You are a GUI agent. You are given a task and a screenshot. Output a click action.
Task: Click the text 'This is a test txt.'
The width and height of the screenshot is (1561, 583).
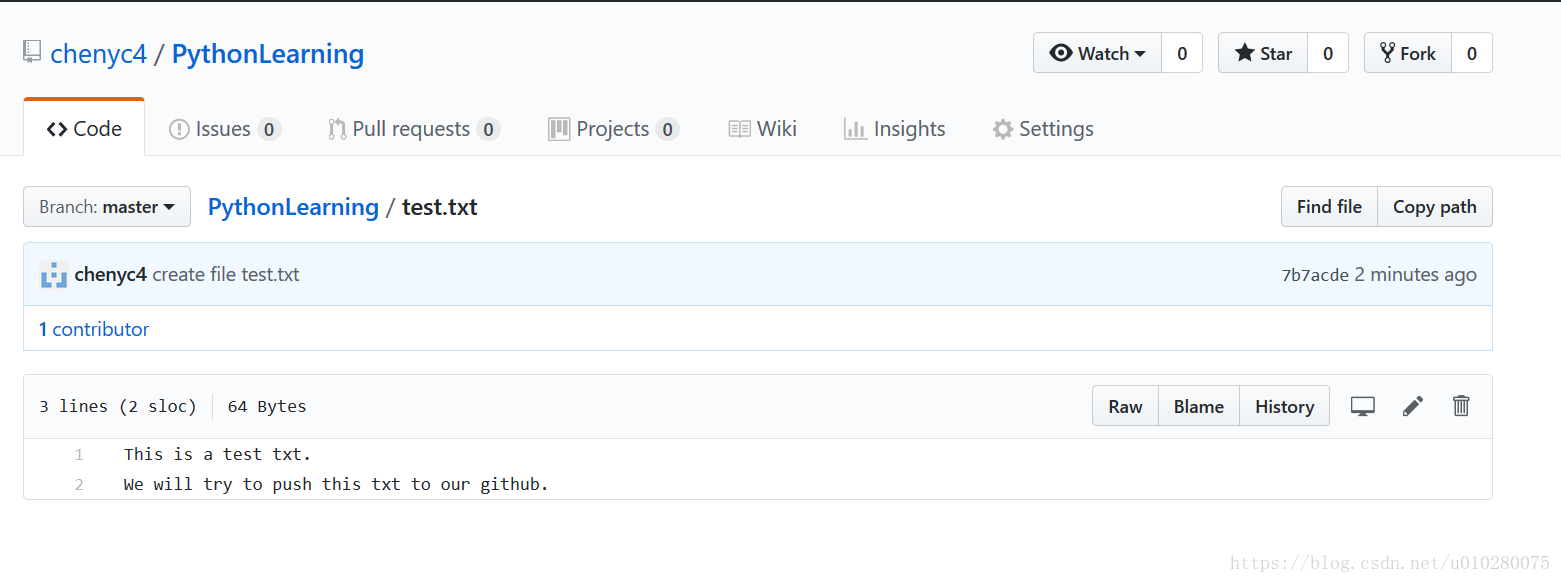(218, 454)
